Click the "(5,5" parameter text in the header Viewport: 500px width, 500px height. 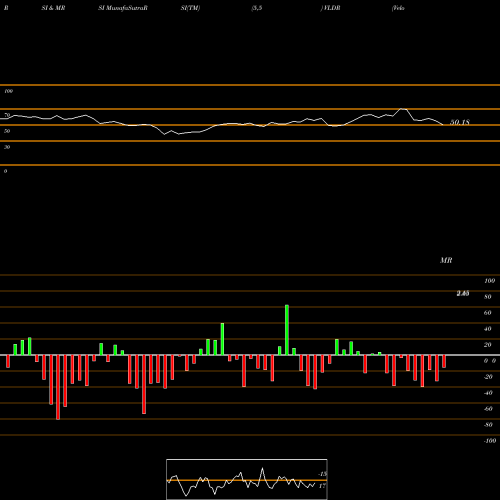tap(257, 8)
